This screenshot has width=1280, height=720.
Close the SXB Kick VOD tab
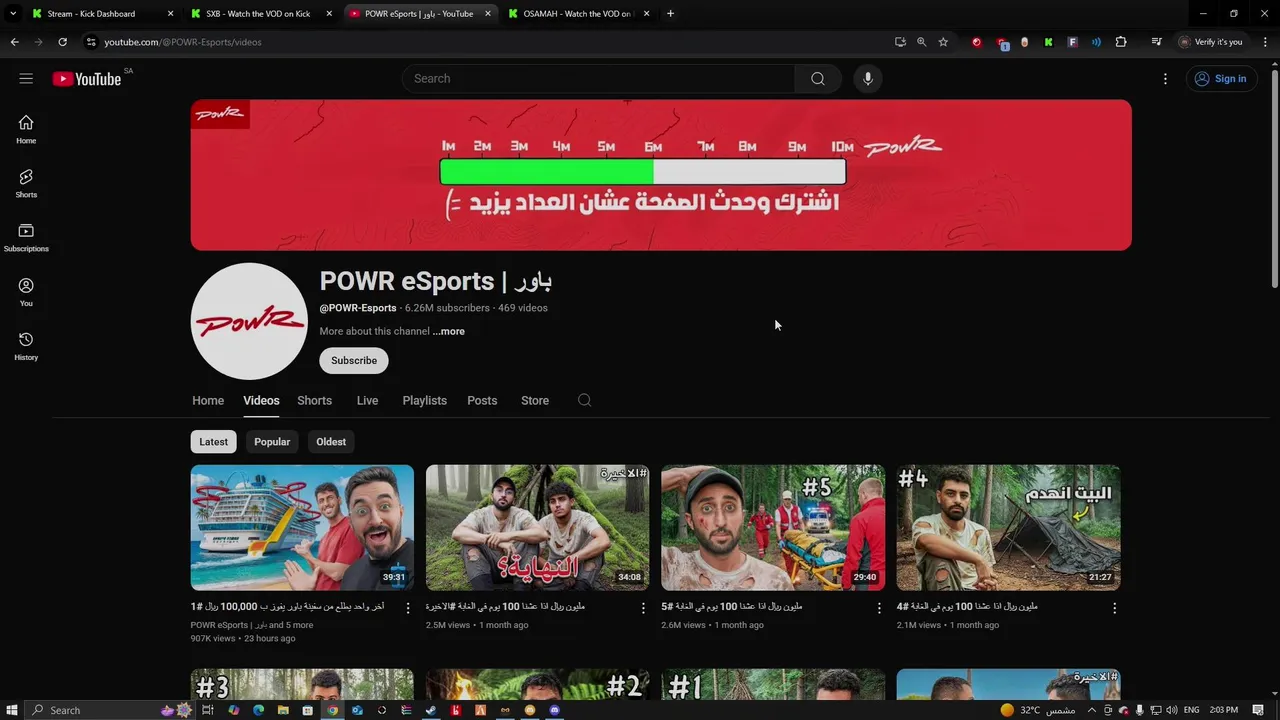click(329, 14)
